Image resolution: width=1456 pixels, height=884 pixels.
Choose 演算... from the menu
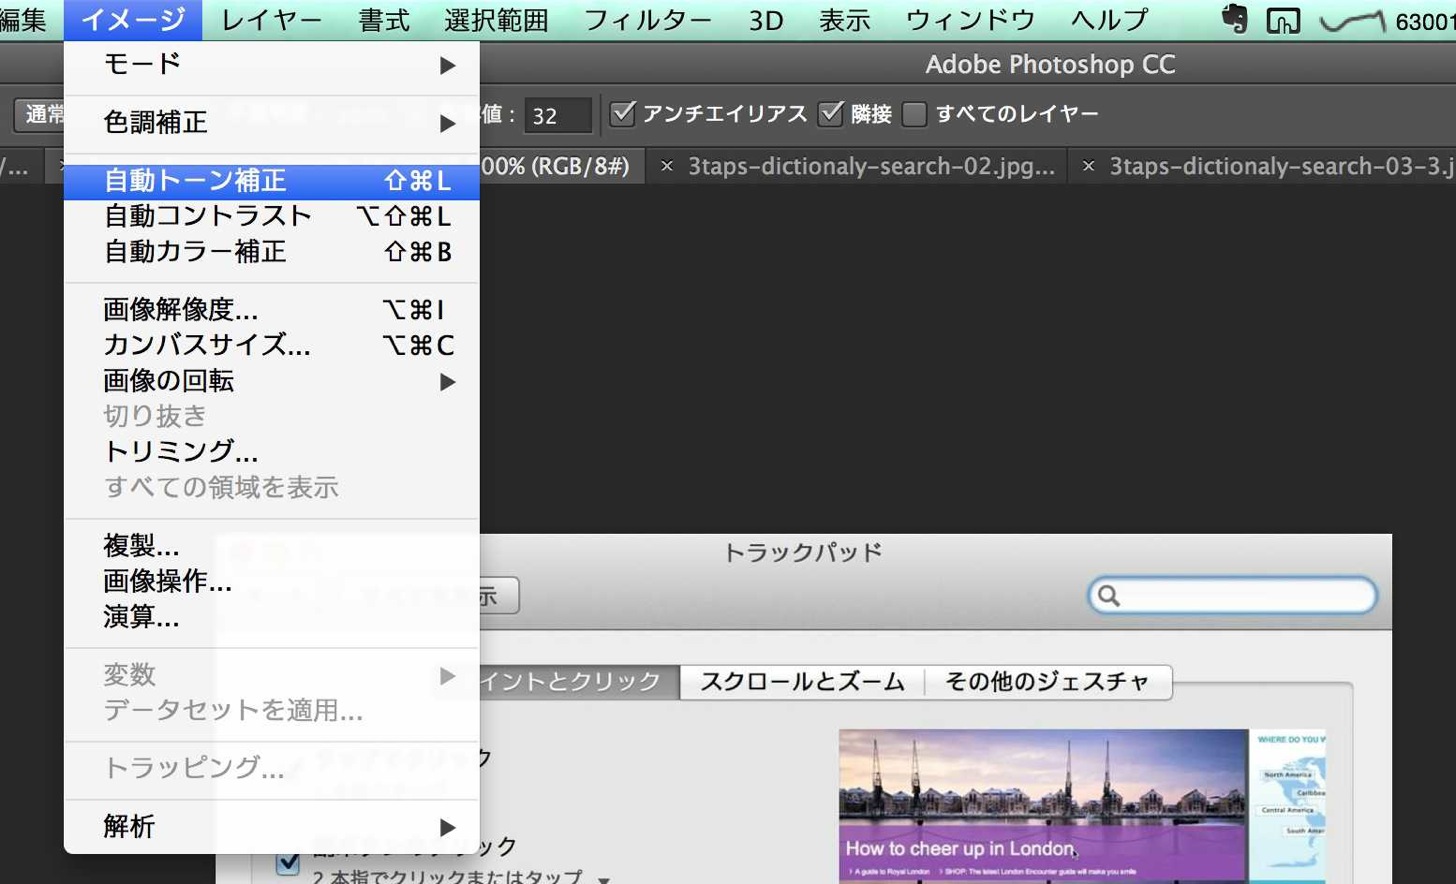pyautogui.click(x=272, y=617)
